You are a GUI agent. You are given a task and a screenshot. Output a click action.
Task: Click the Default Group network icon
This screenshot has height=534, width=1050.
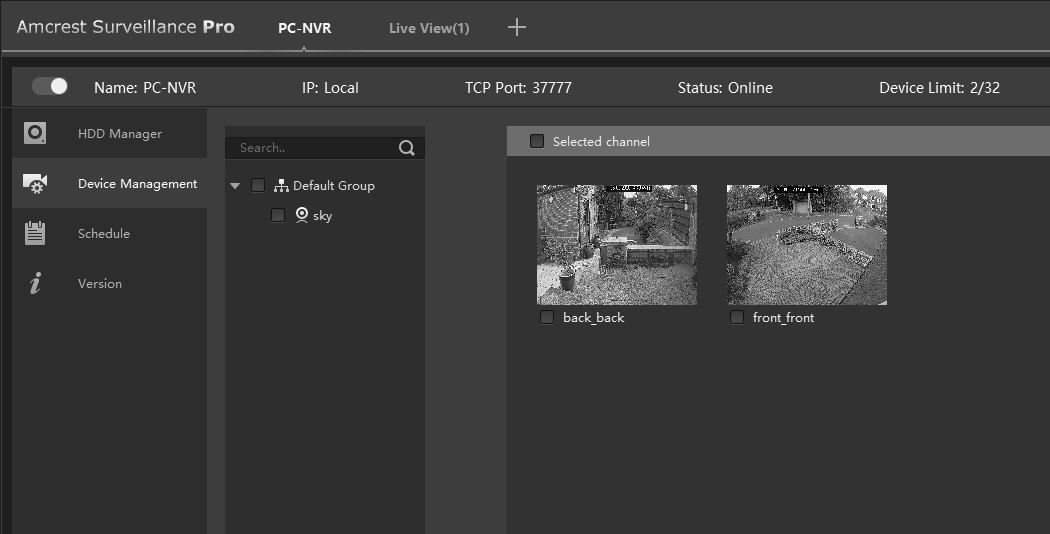click(x=281, y=186)
